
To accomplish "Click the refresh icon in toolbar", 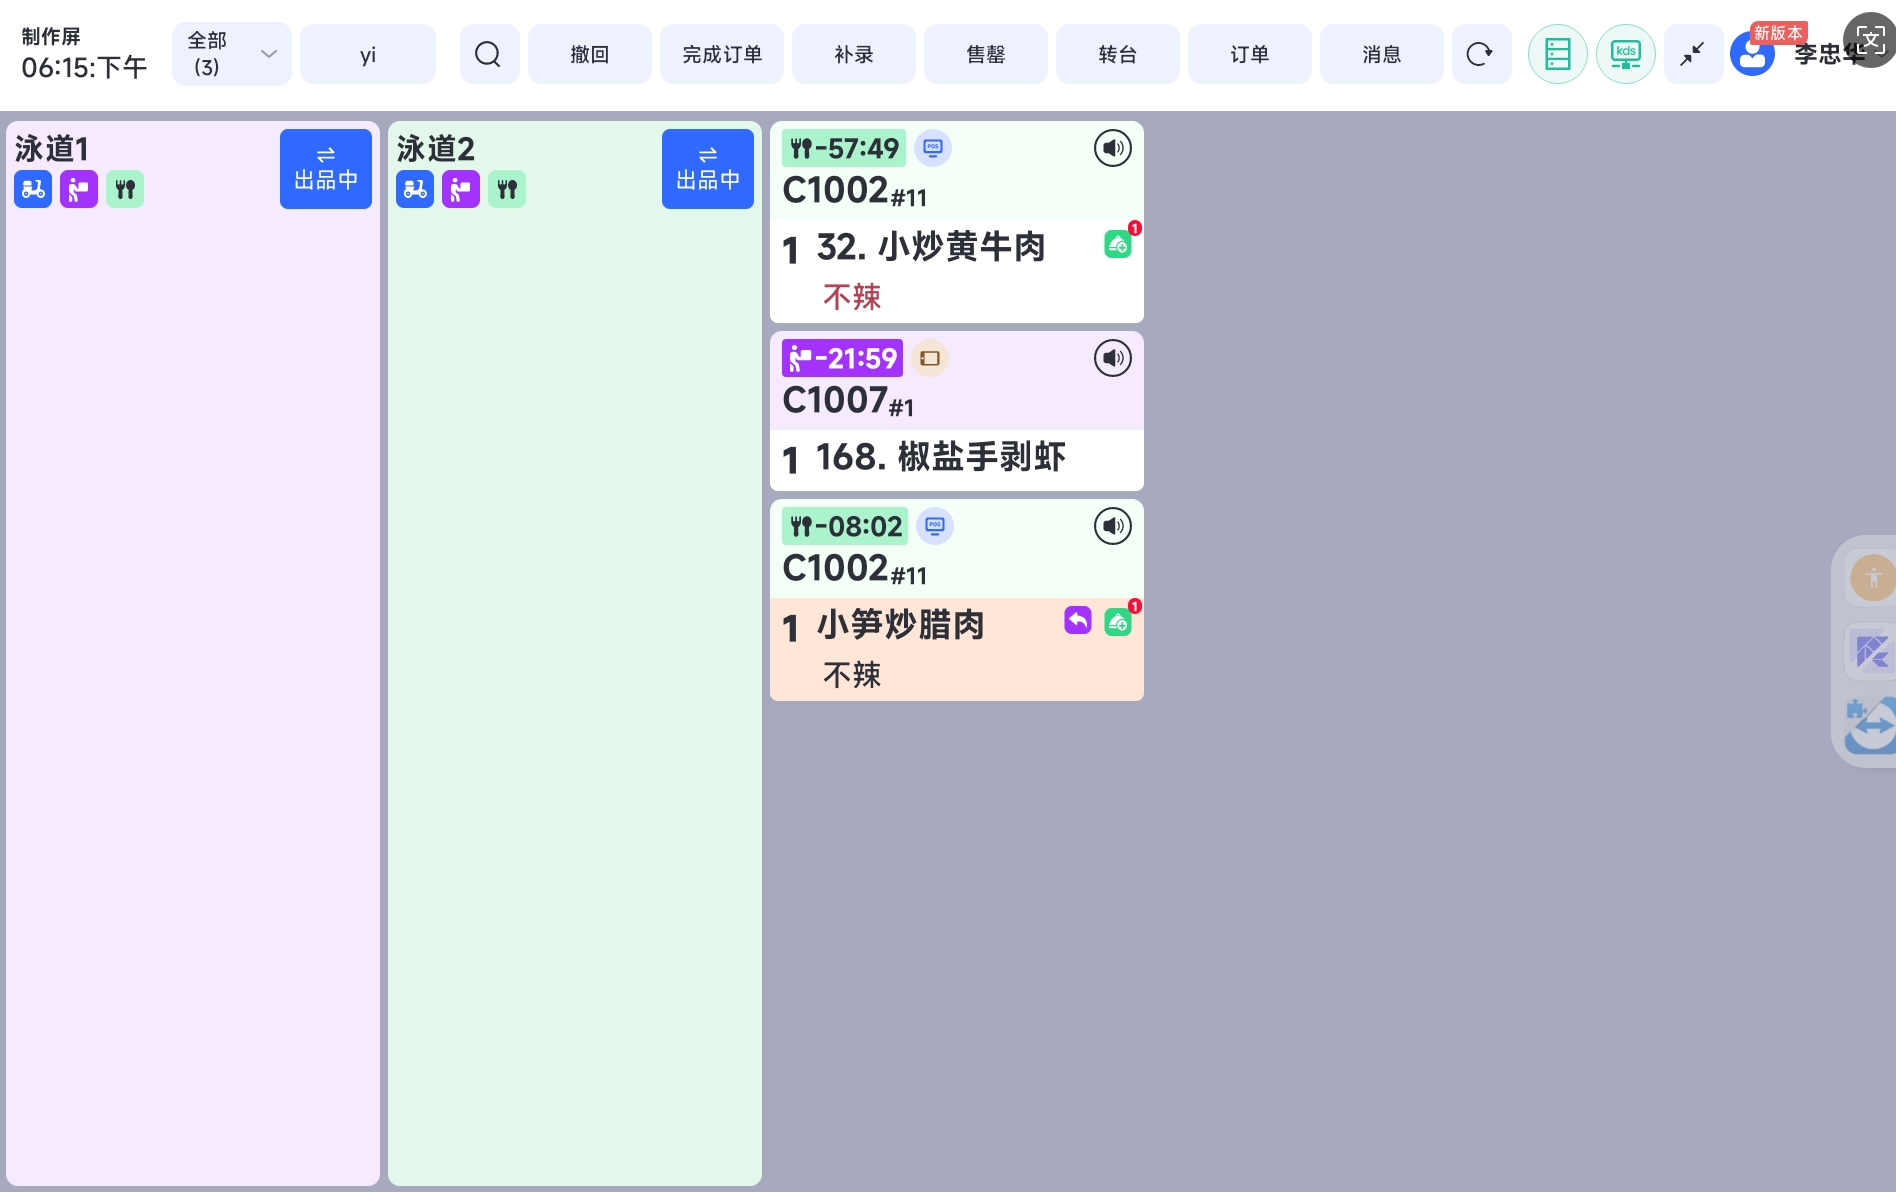I will (1480, 54).
